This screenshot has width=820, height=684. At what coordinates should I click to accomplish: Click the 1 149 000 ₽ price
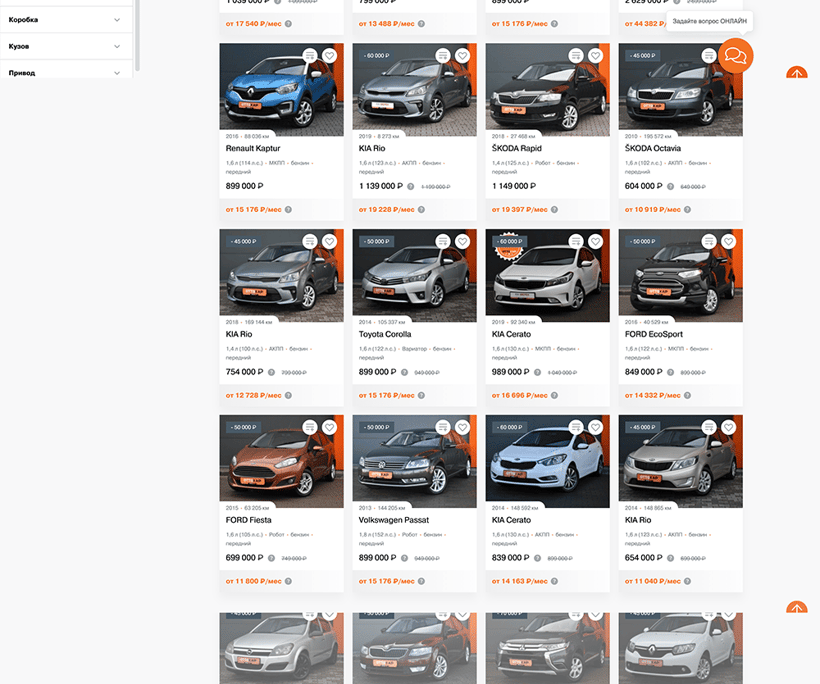[x=514, y=186]
